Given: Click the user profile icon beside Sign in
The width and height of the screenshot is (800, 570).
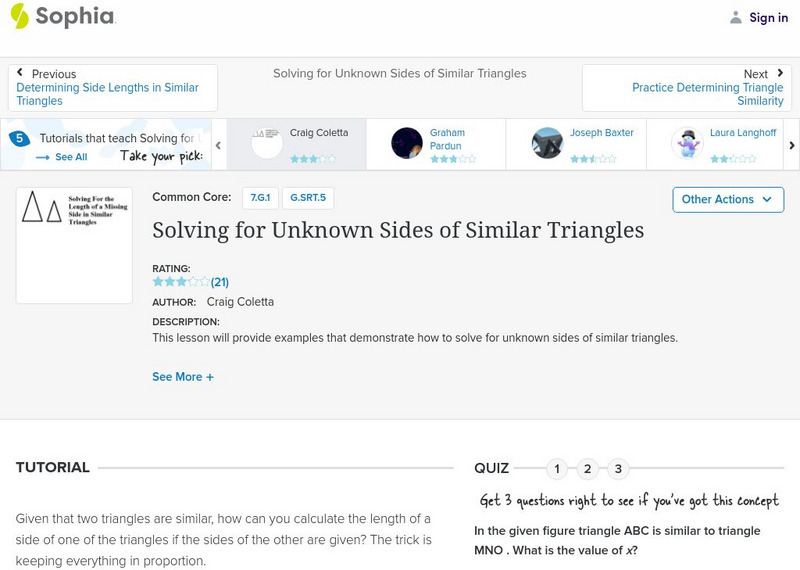Looking at the screenshot, I should pyautogui.click(x=736, y=17).
